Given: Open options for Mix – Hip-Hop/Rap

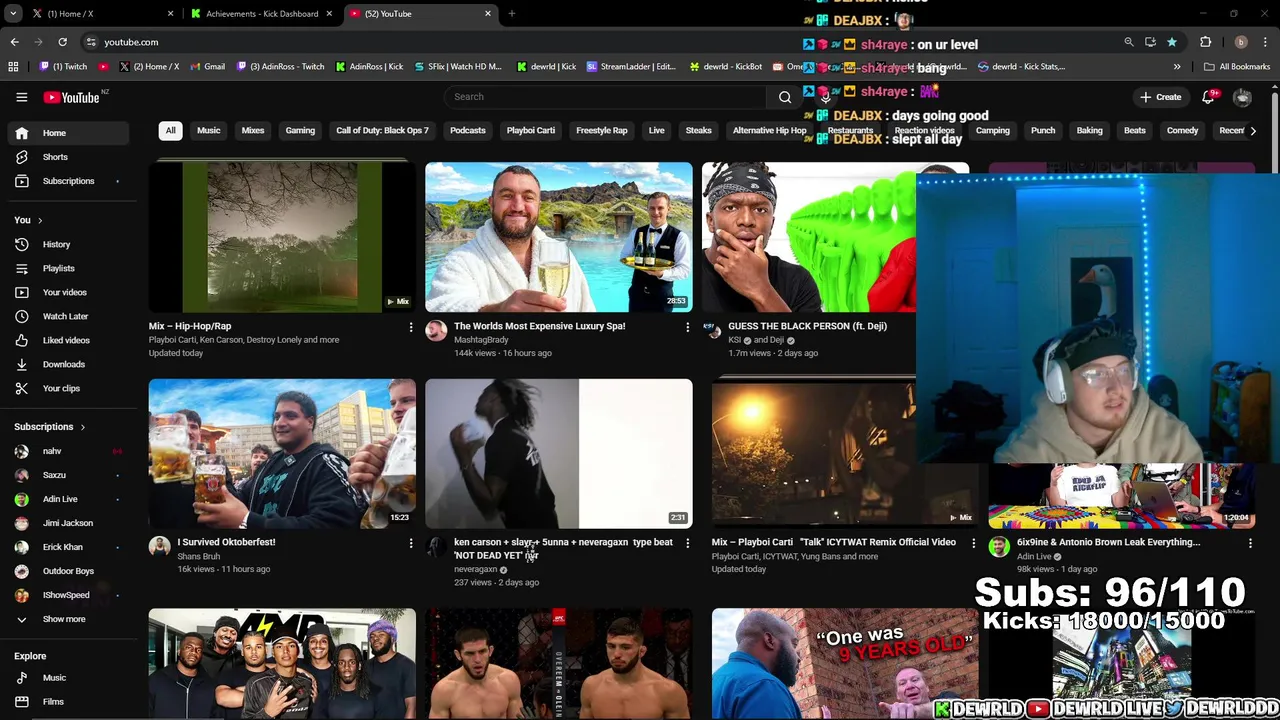Looking at the screenshot, I should [x=410, y=327].
